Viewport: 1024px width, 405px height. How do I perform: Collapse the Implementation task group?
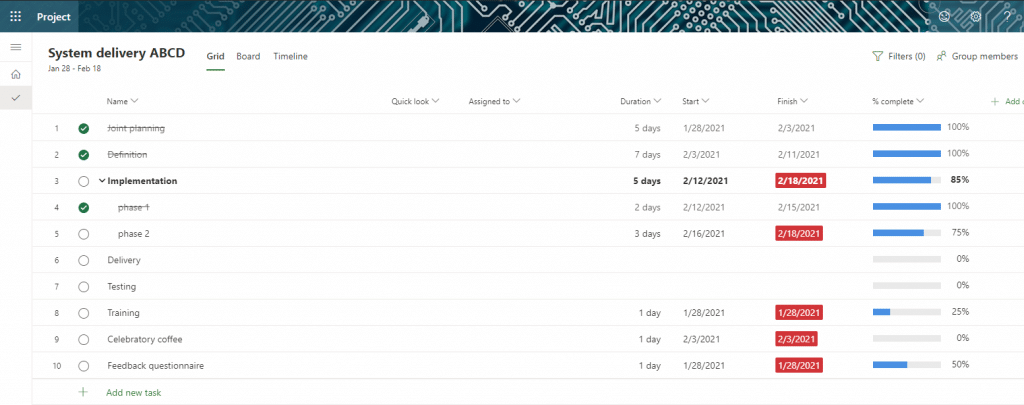(102, 181)
